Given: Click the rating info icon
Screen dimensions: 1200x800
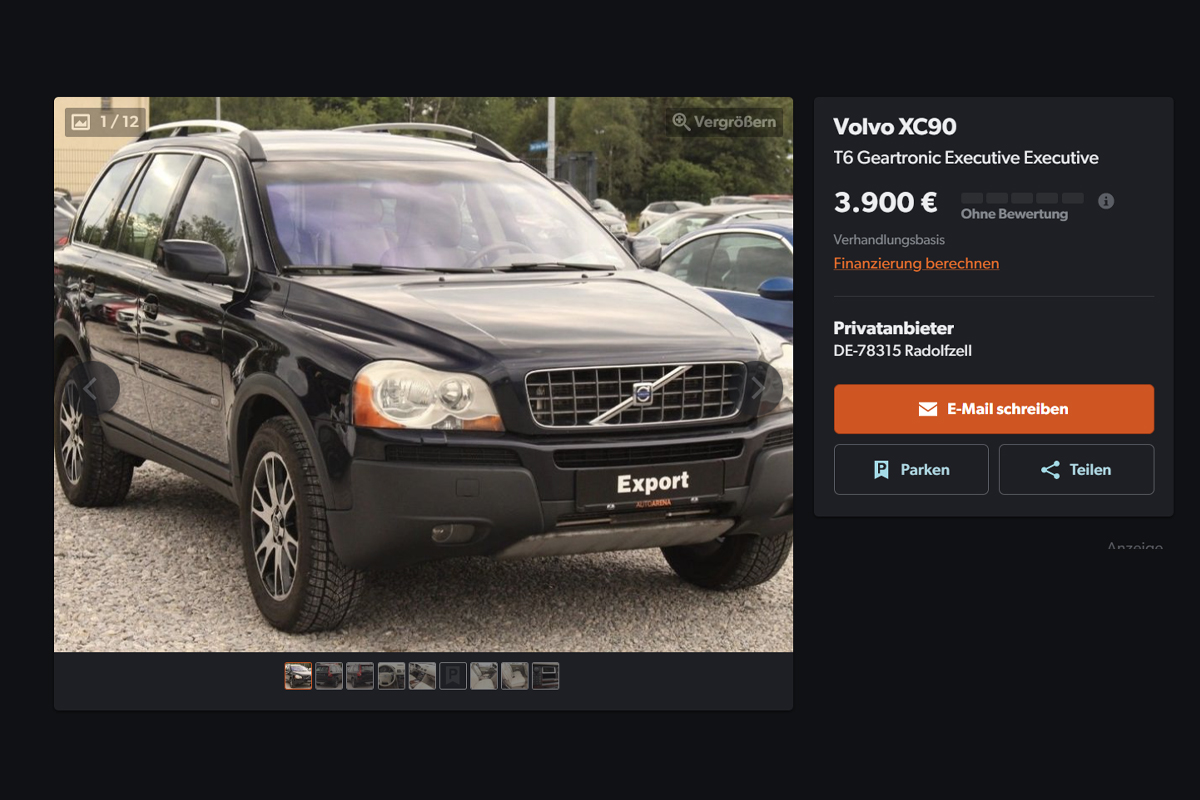Looking at the screenshot, I should [x=1106, y=201].
